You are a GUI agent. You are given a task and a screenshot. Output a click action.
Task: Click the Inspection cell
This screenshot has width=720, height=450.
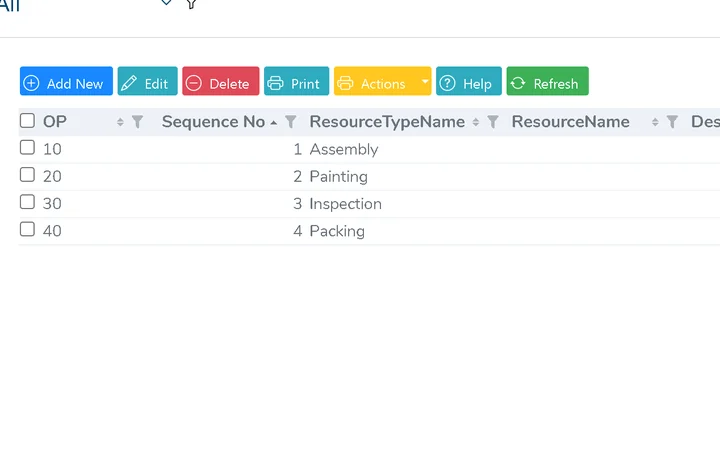pyautogui.click(x=346, y=203)
